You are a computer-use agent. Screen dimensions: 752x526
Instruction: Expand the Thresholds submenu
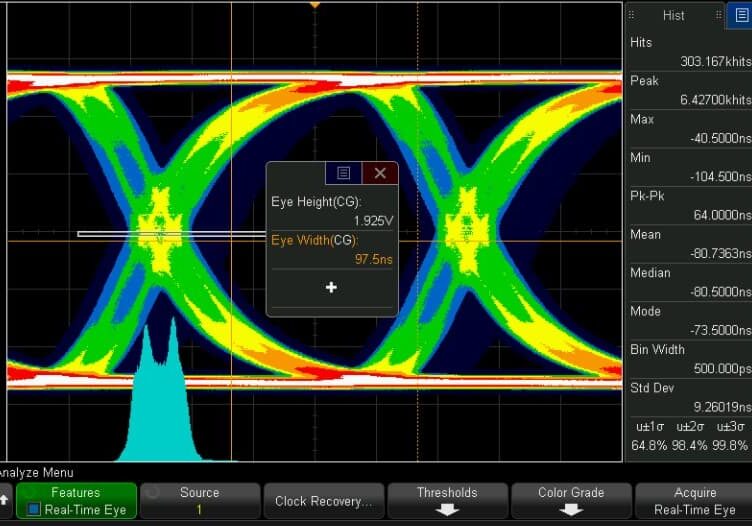[447, 501]
